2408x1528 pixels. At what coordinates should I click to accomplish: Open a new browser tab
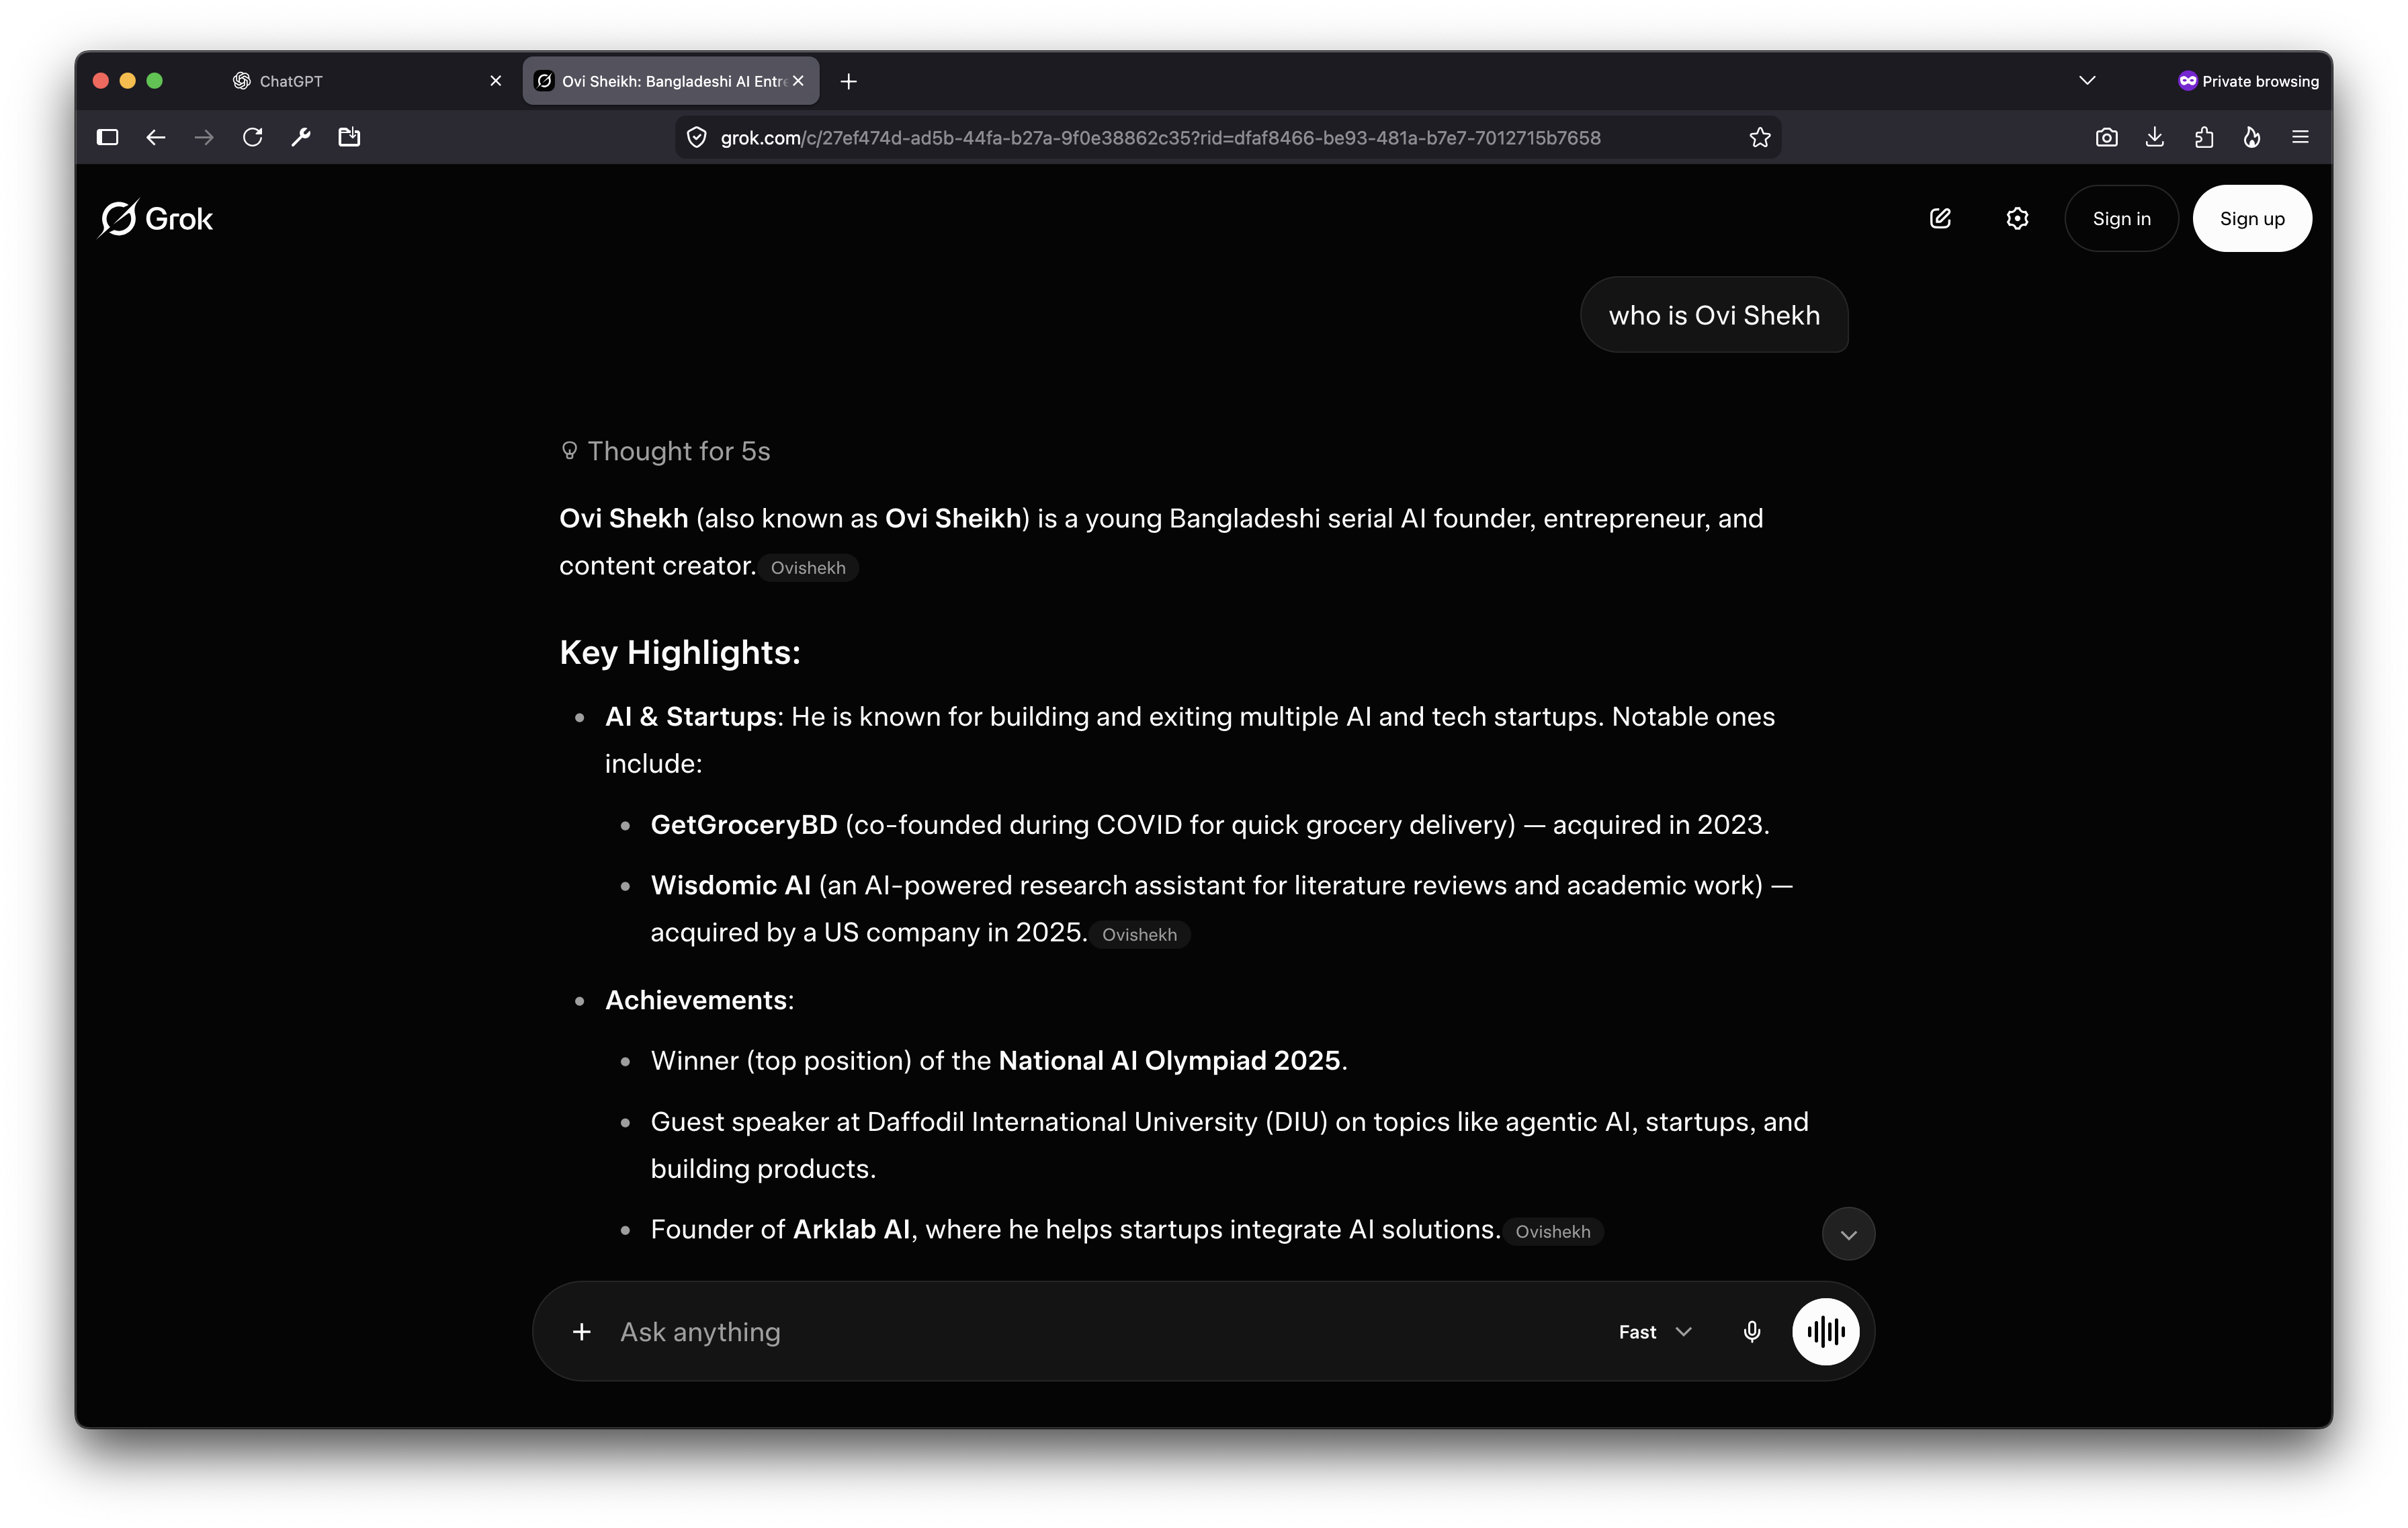coord(848,81)
